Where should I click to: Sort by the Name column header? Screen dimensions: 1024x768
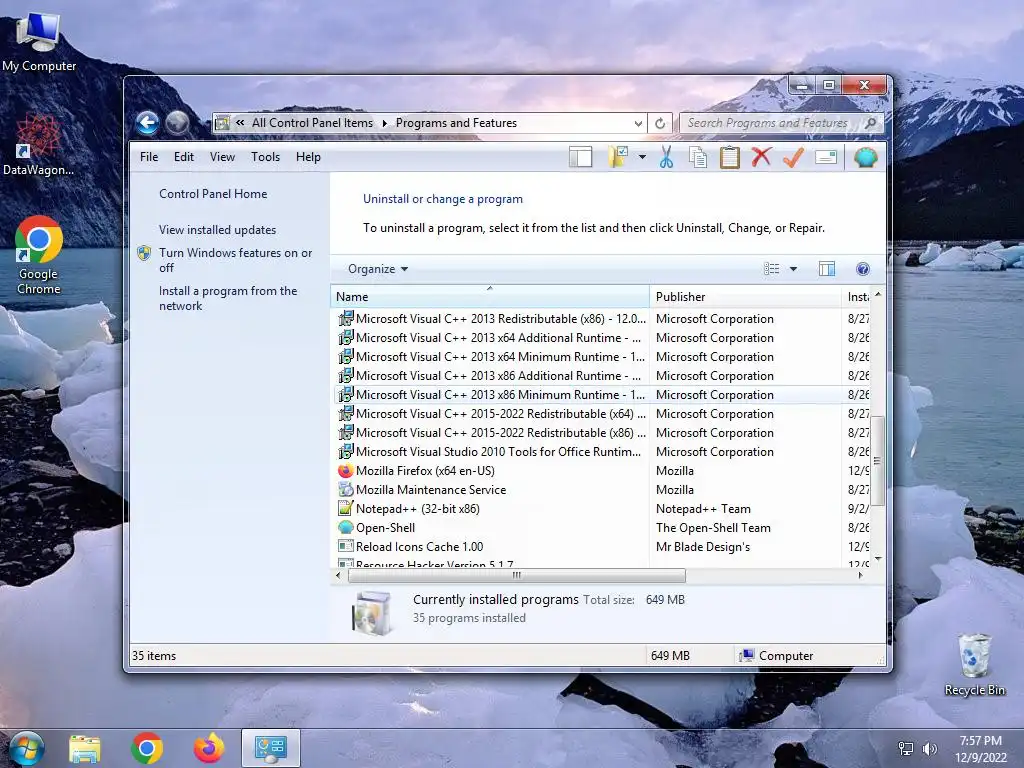[x=490, y=296]
